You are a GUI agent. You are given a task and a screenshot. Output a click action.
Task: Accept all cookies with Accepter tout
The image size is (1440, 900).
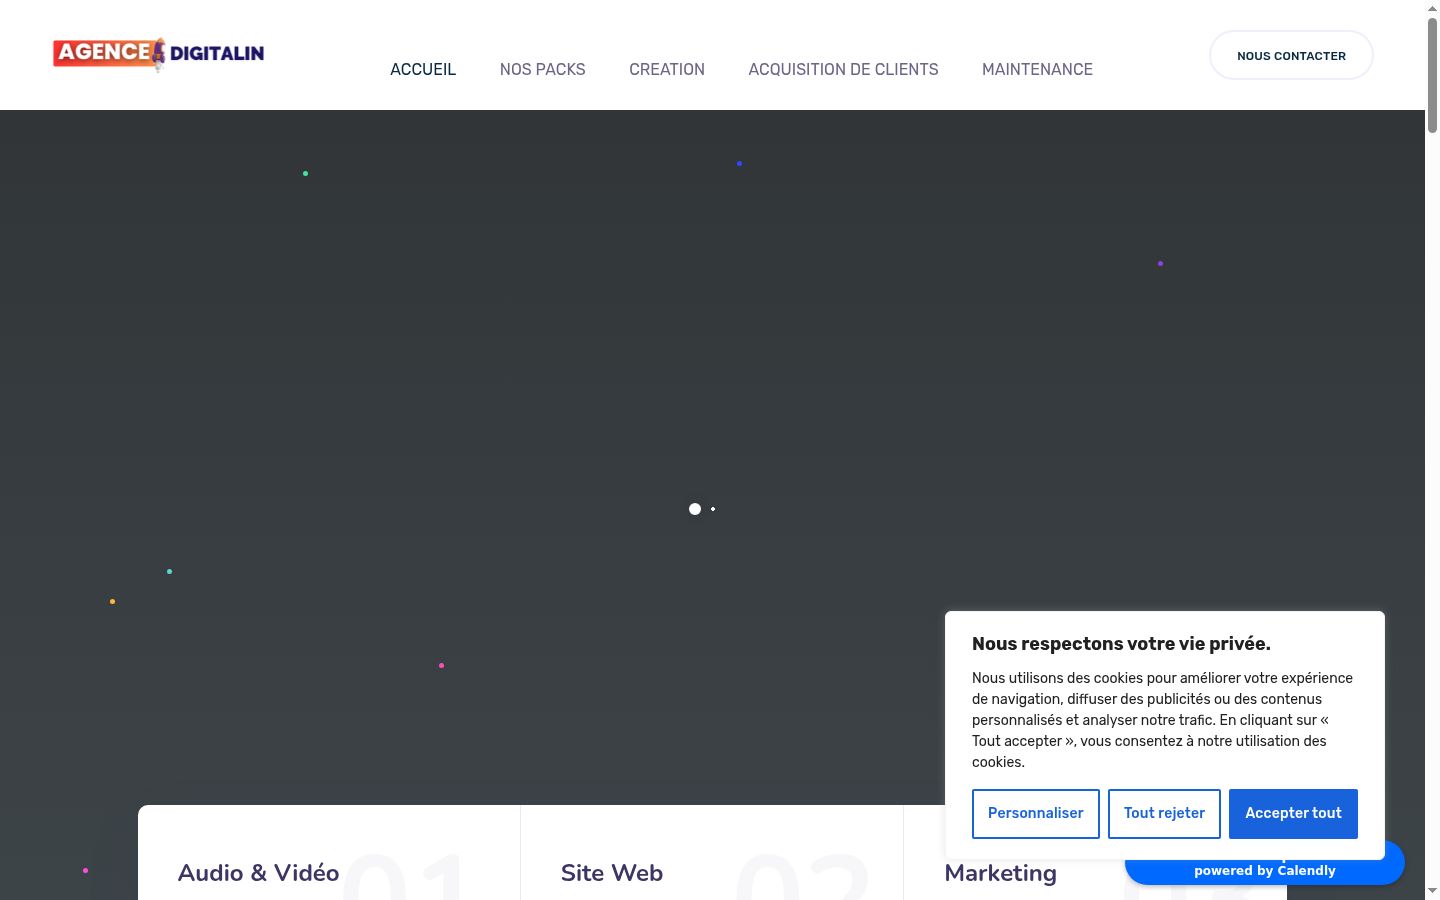pos(1293,813)
